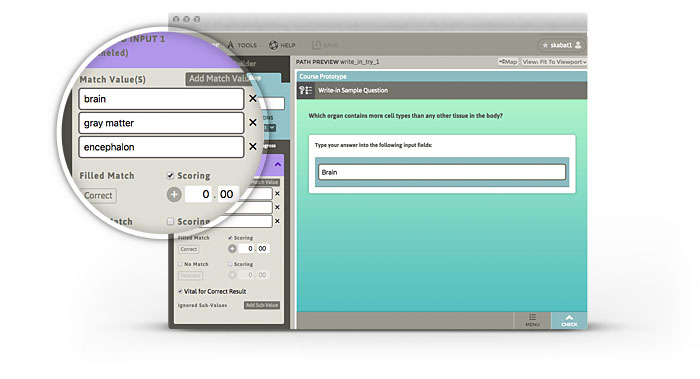Click the Add Sub-Value button
This screenshot has height=379, width=700.
262,305
